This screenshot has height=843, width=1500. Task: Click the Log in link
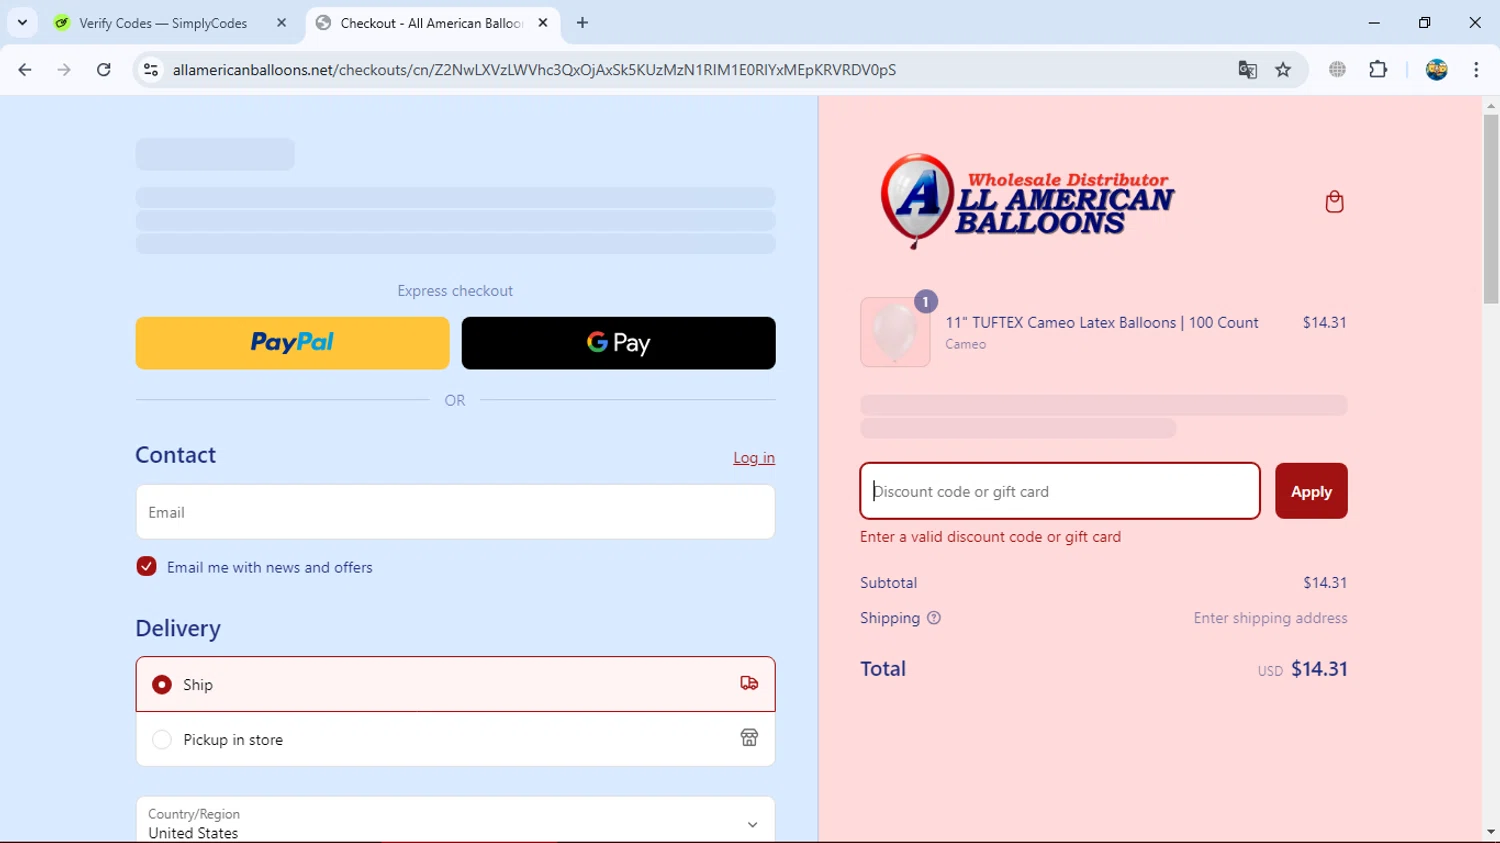coord(754,458)
